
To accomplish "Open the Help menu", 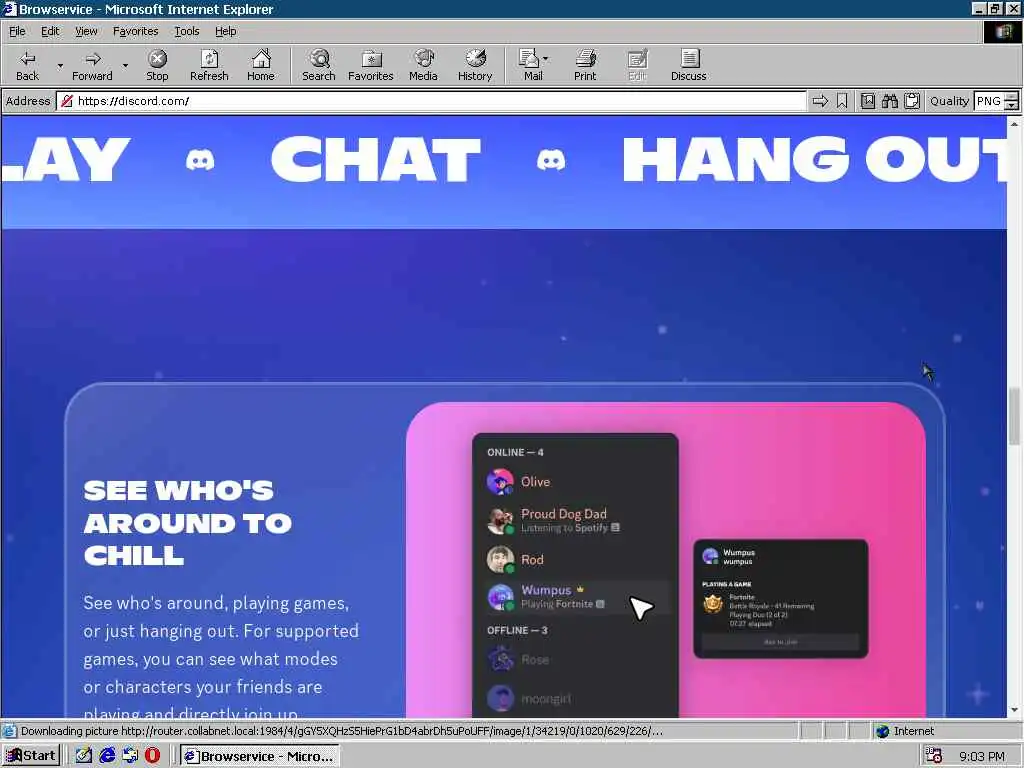I will click(225, 31).
